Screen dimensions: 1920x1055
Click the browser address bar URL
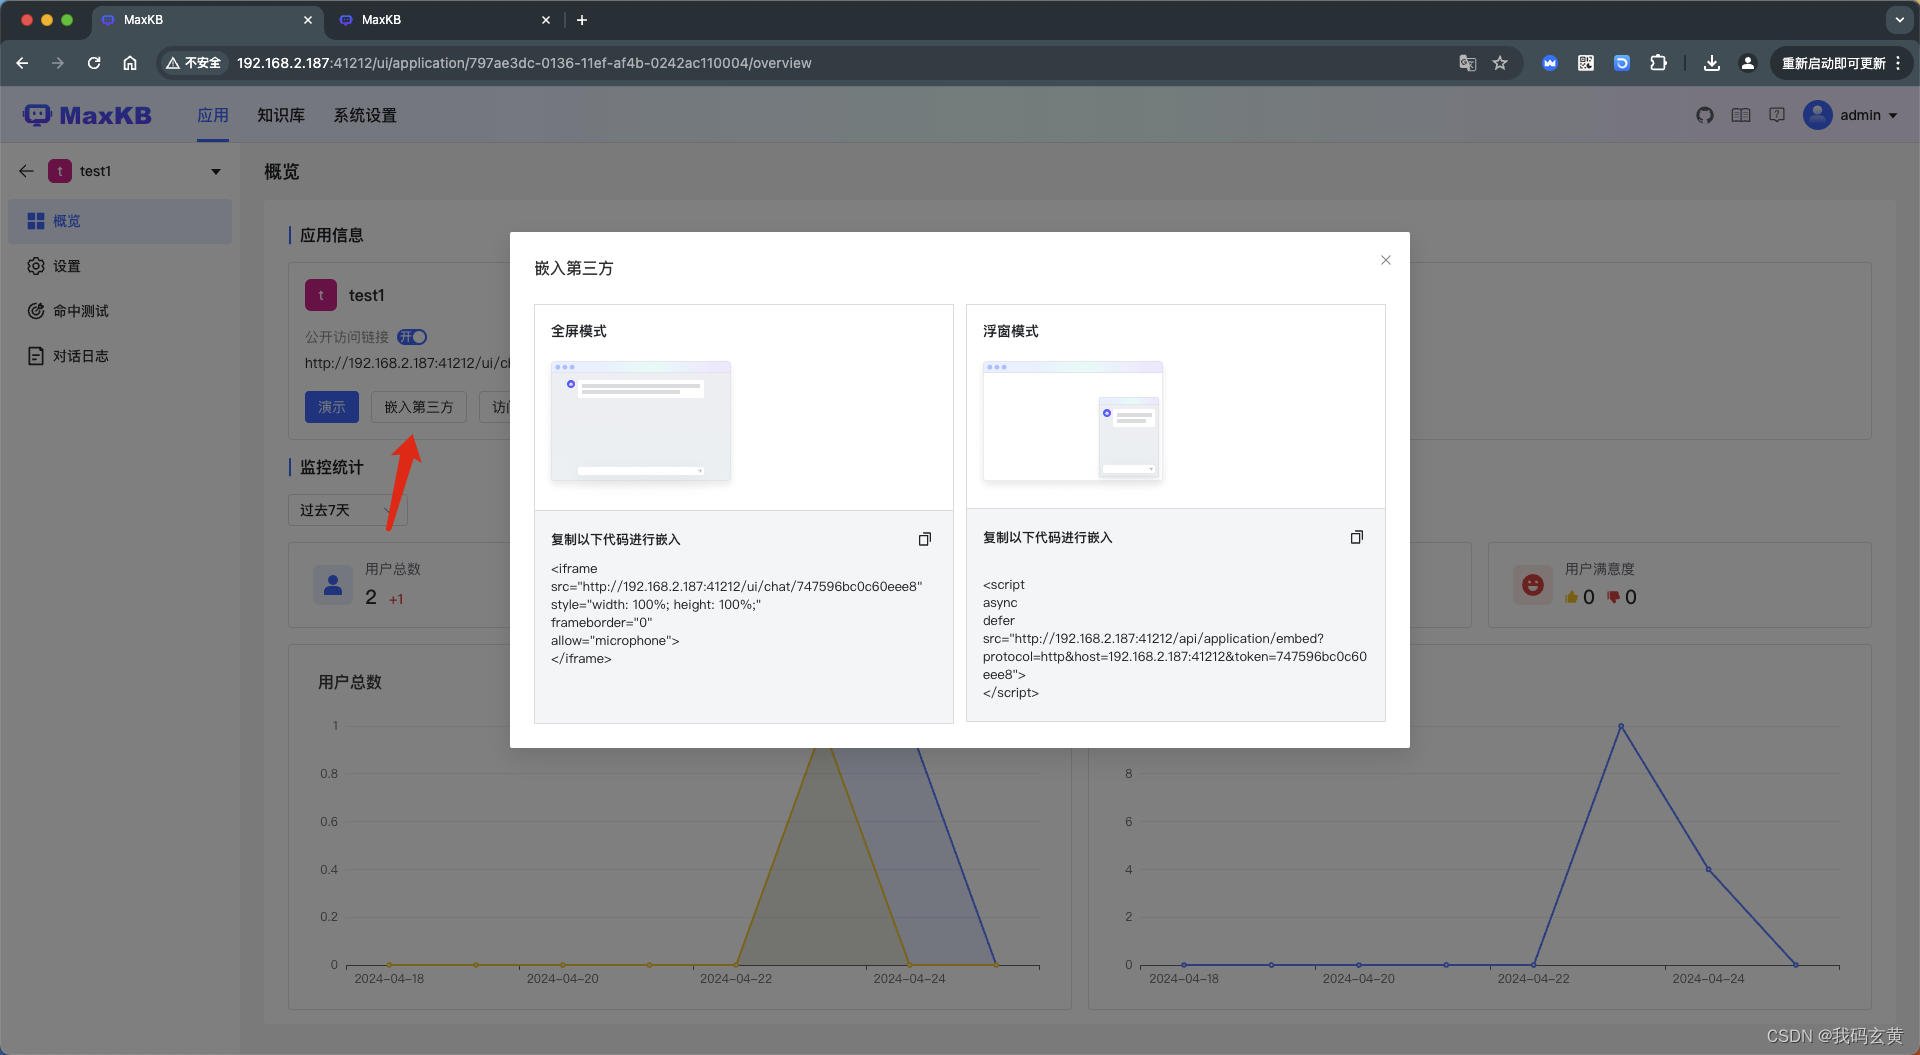[x=524, y=63]
